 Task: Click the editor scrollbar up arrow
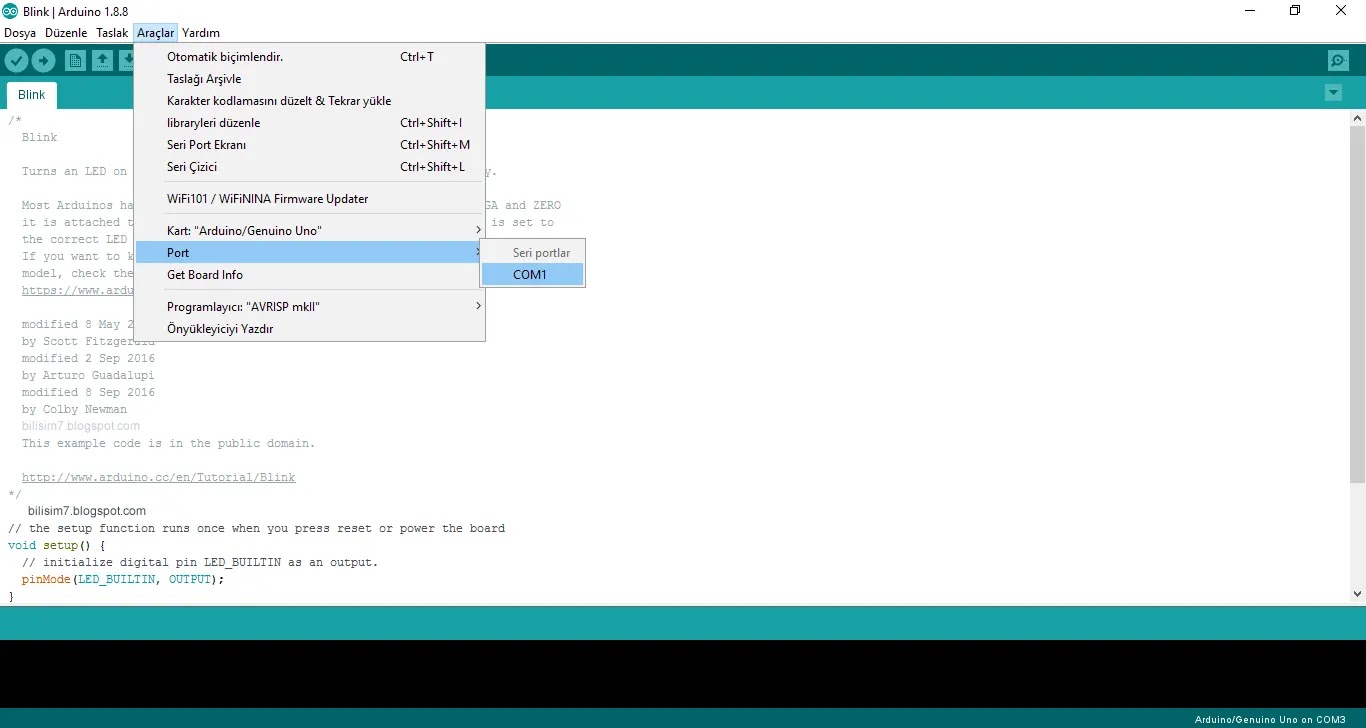click(1357, 118)
